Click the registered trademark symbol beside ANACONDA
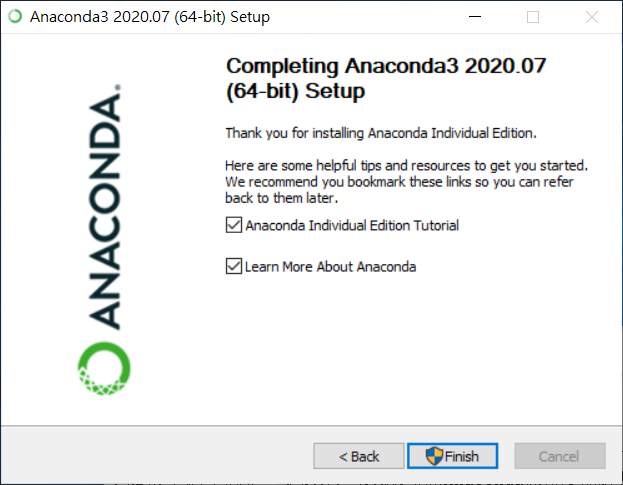The width and height of the screenshot is (623, 485). coord(118,87)
